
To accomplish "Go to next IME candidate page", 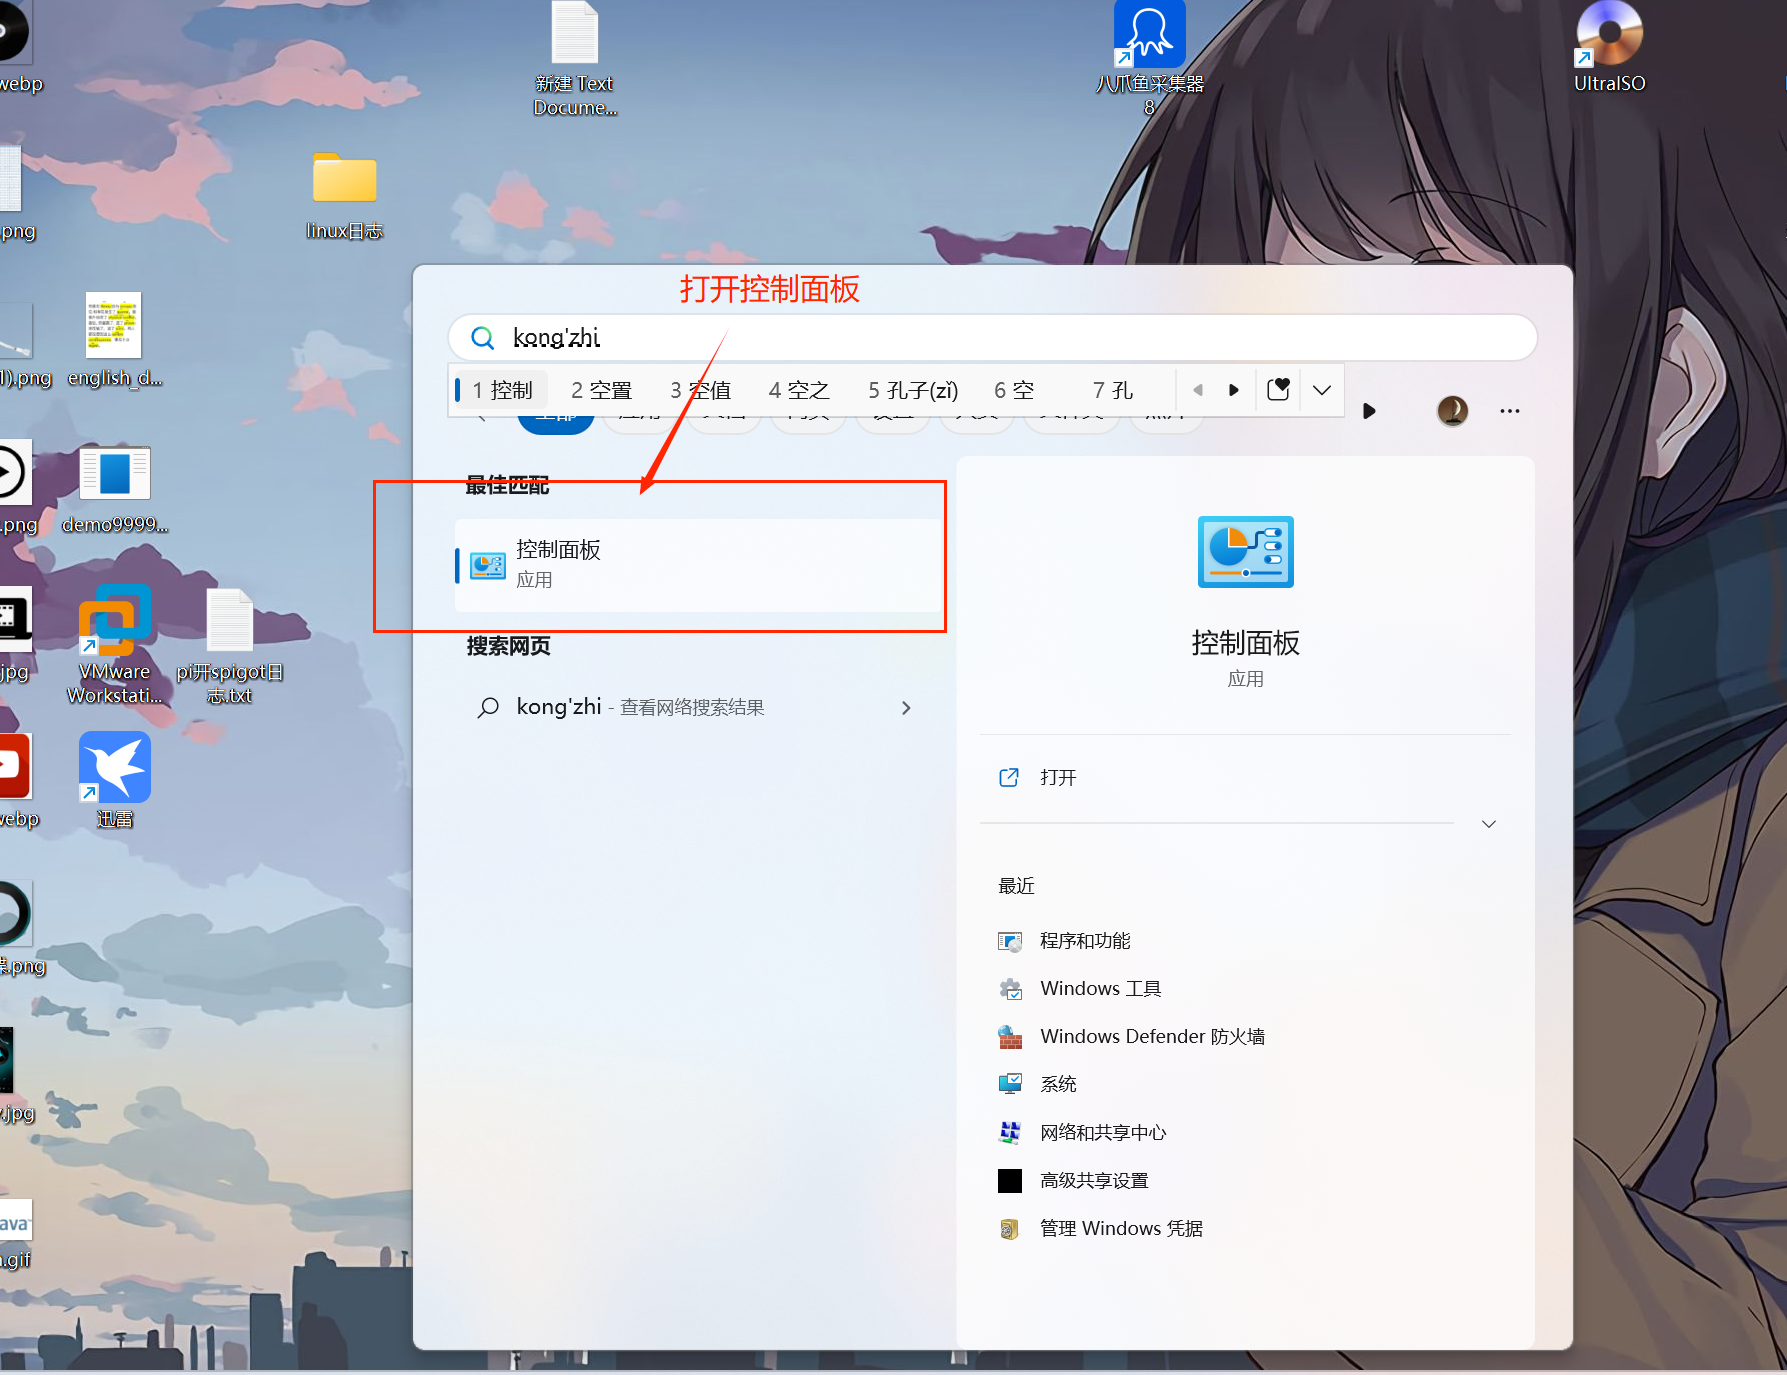I will [1234, 390].
